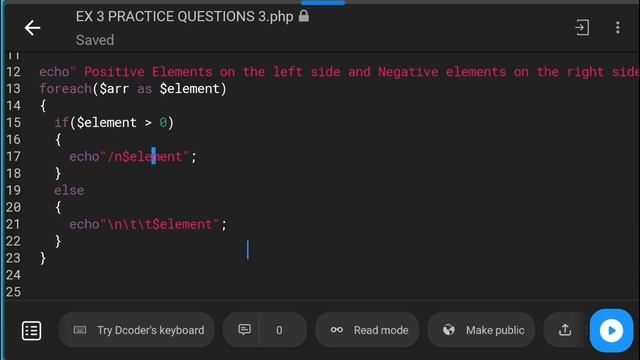This screenshot has width=640, height=360.
Task: Open the input panel icon near the top right
Action: click(582, 28)
